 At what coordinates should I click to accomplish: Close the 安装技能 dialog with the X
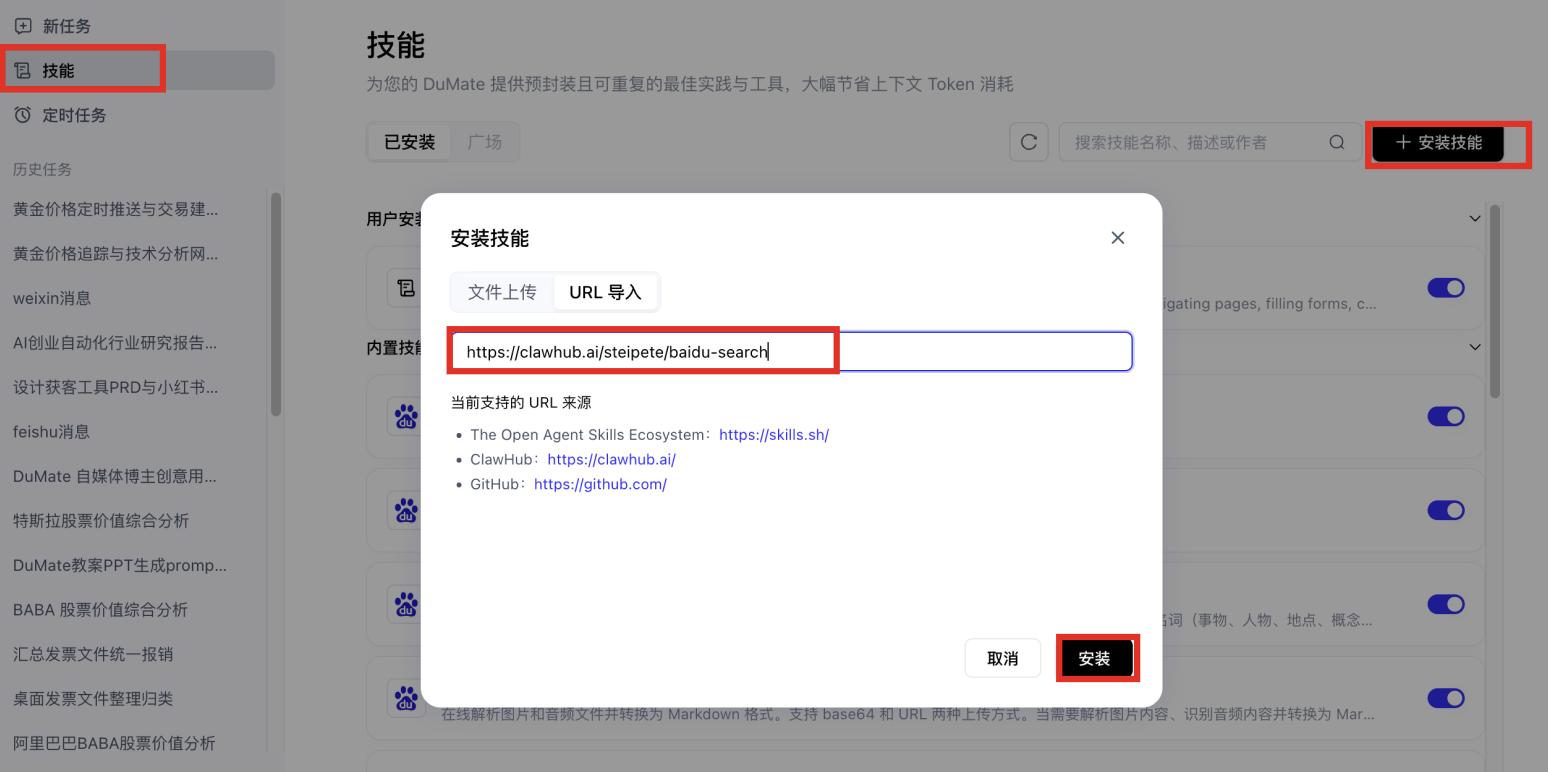1117,237
